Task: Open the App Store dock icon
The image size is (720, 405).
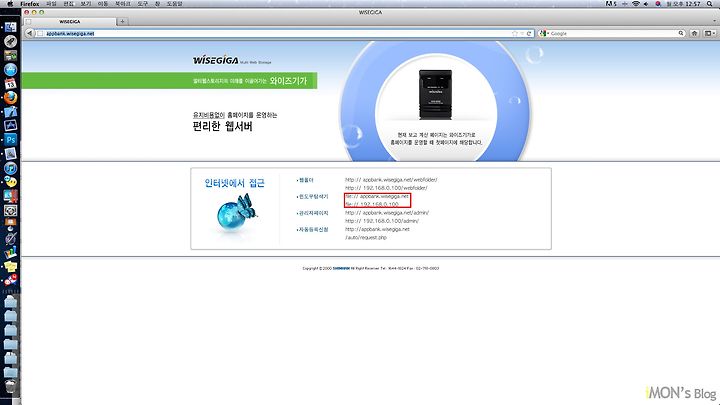Action: (10, 69)
